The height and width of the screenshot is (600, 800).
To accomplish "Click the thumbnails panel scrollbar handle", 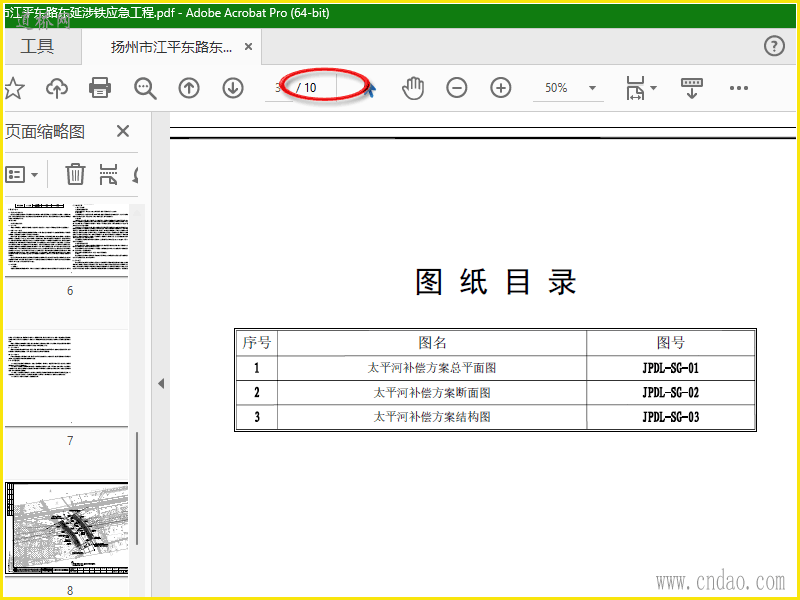I will point(137,487).
